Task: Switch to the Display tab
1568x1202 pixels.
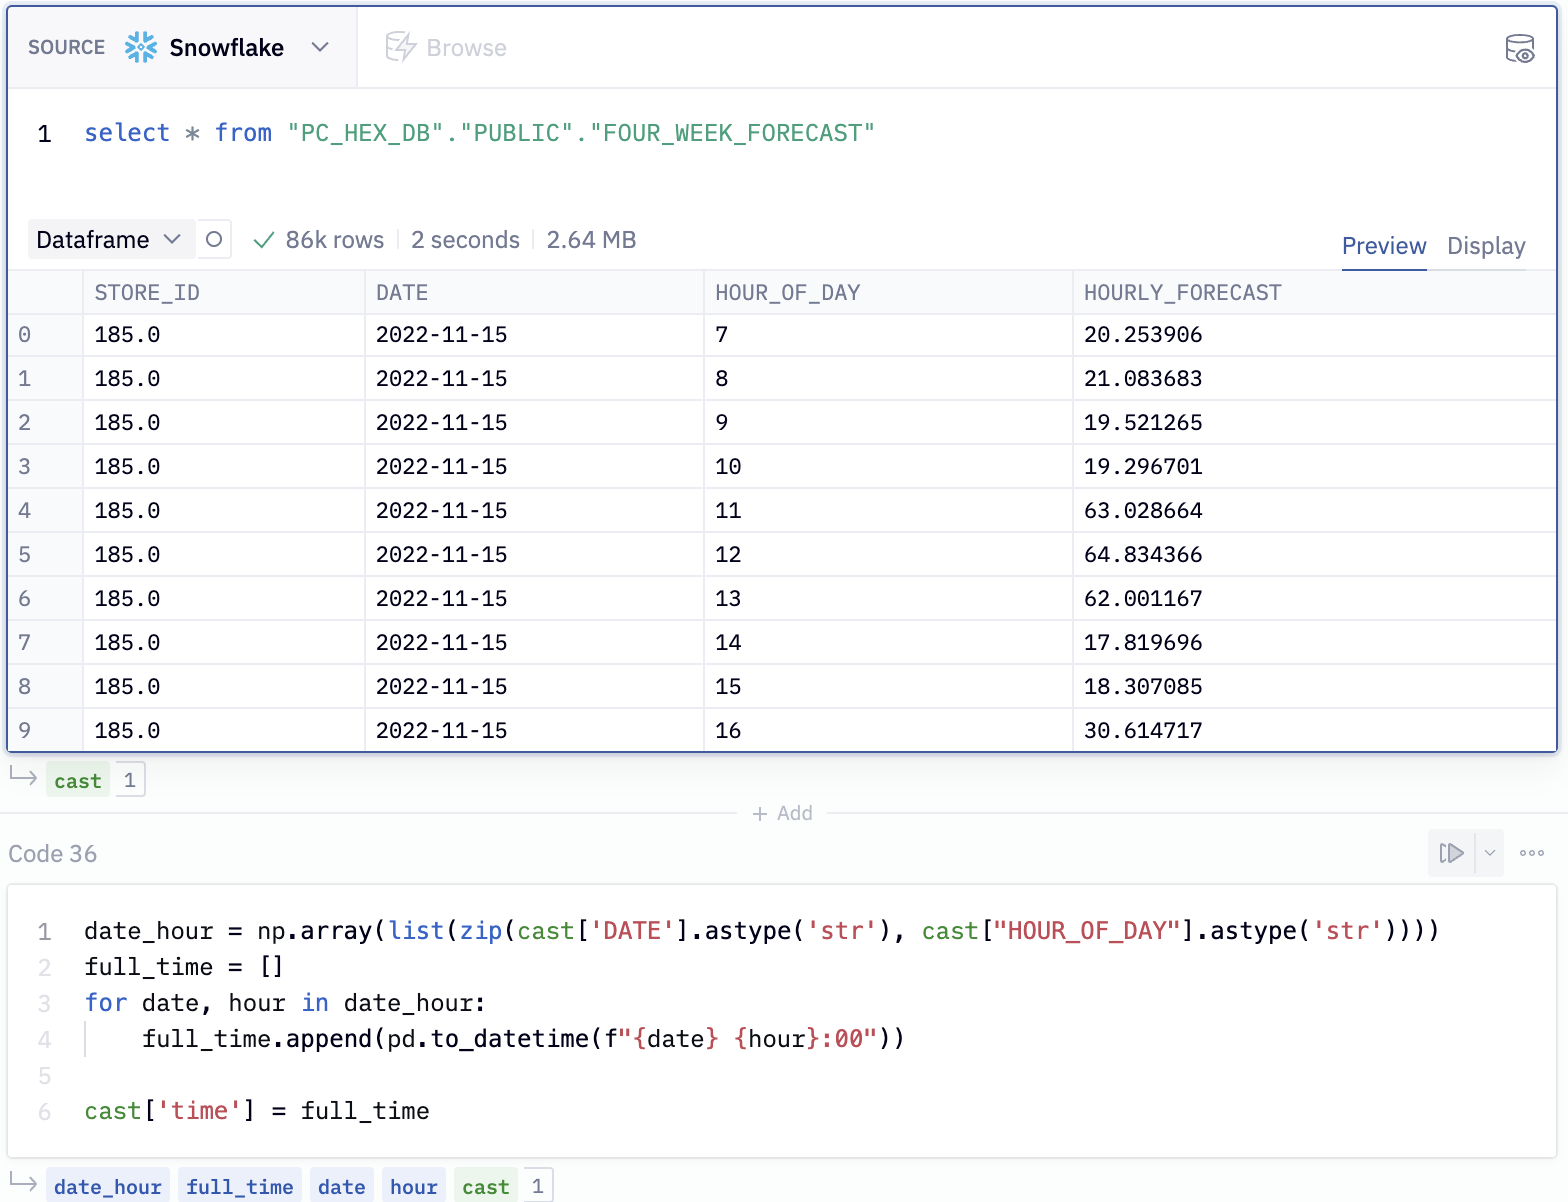Action: click(1485, 246)
